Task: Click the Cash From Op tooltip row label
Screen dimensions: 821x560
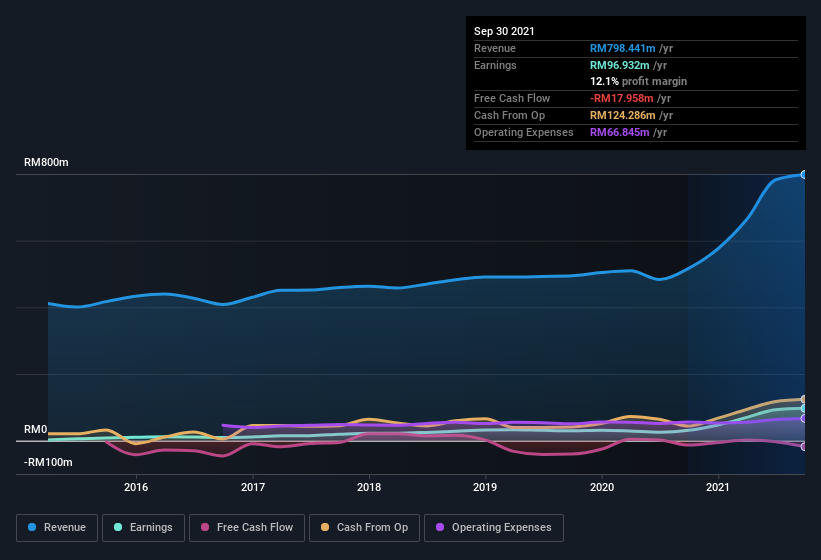Action: (509, 115)
